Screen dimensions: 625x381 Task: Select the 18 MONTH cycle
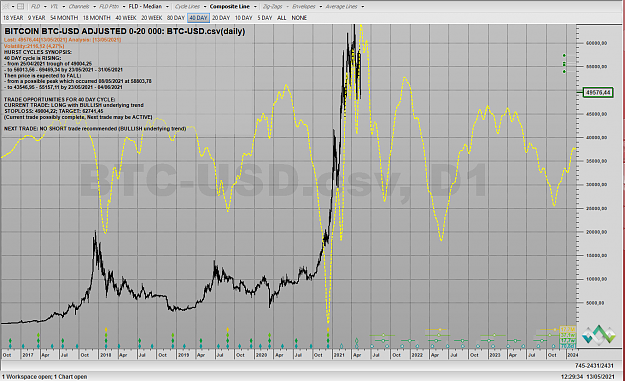pyautogui.click(x=97, y=18)
